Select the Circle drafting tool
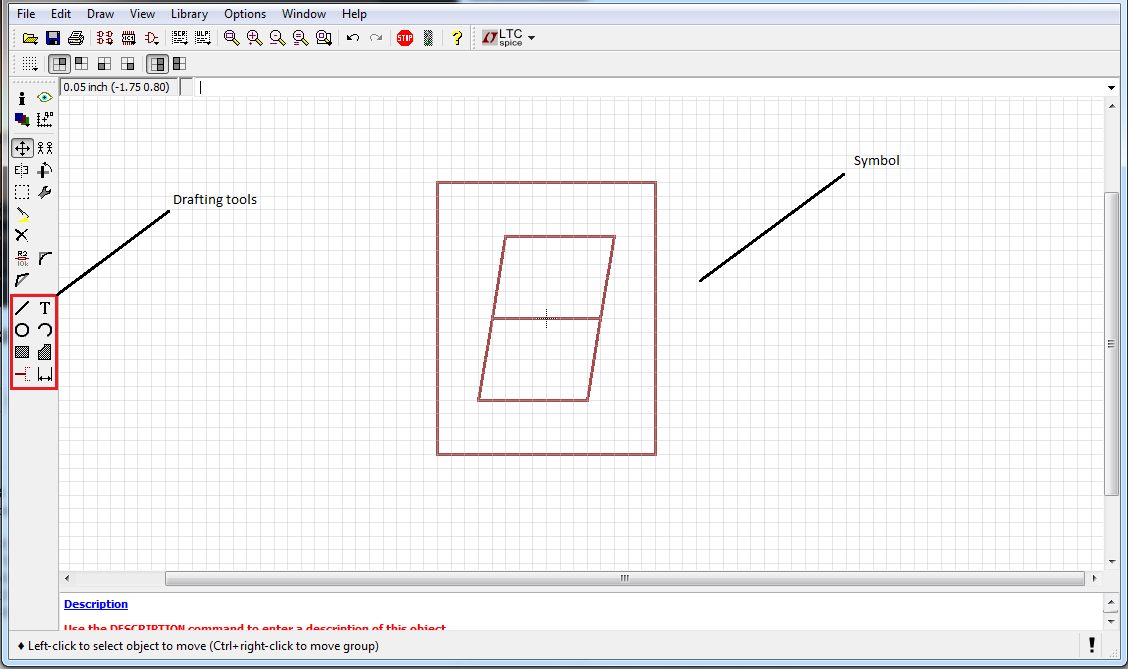The width and height of the screenshot is (1128, 670). 21,330
